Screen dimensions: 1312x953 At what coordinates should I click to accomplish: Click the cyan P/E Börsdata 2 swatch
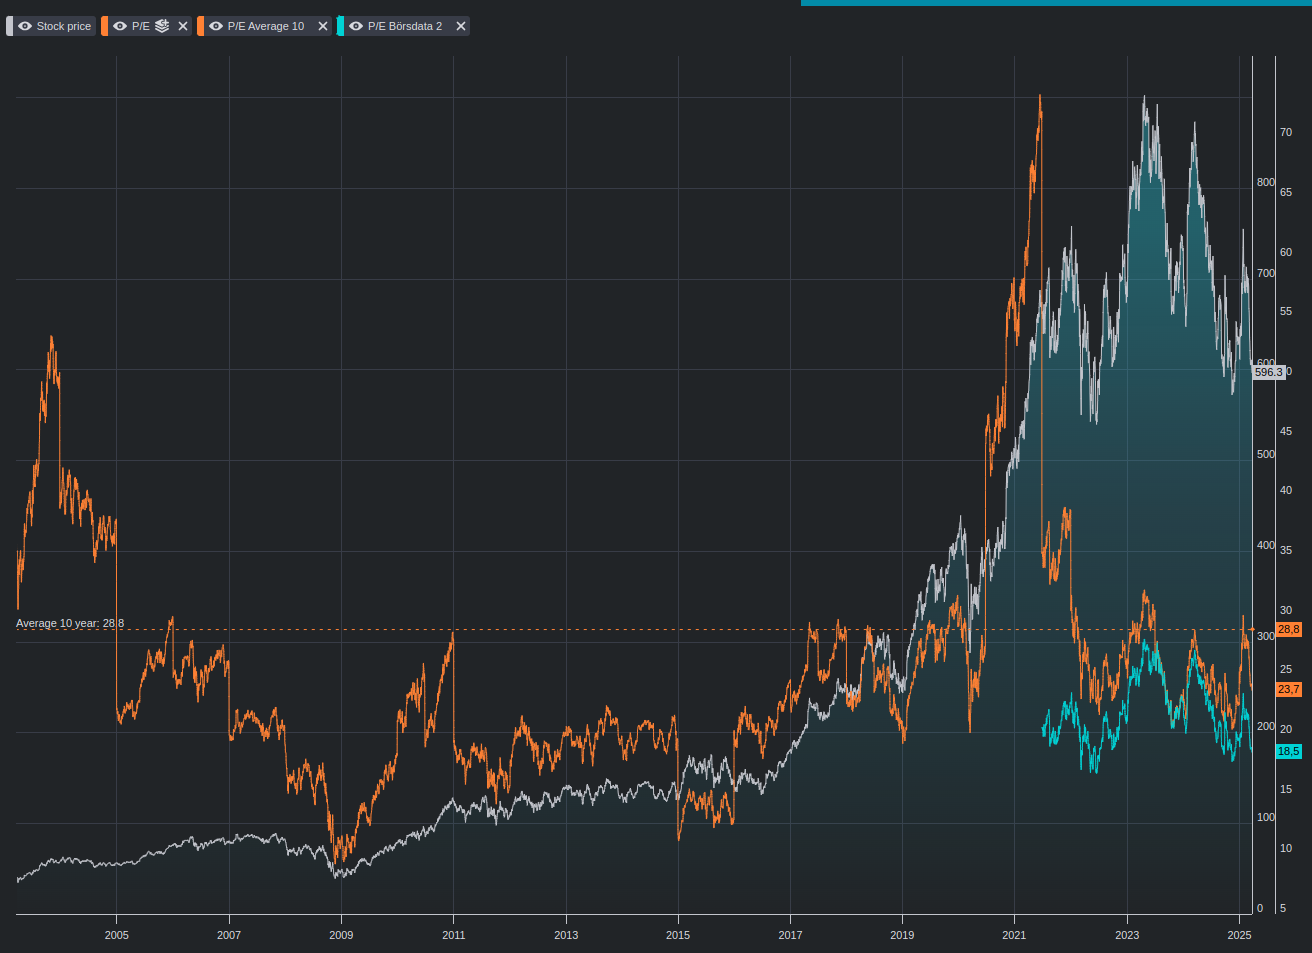click(x=341, y=26)
